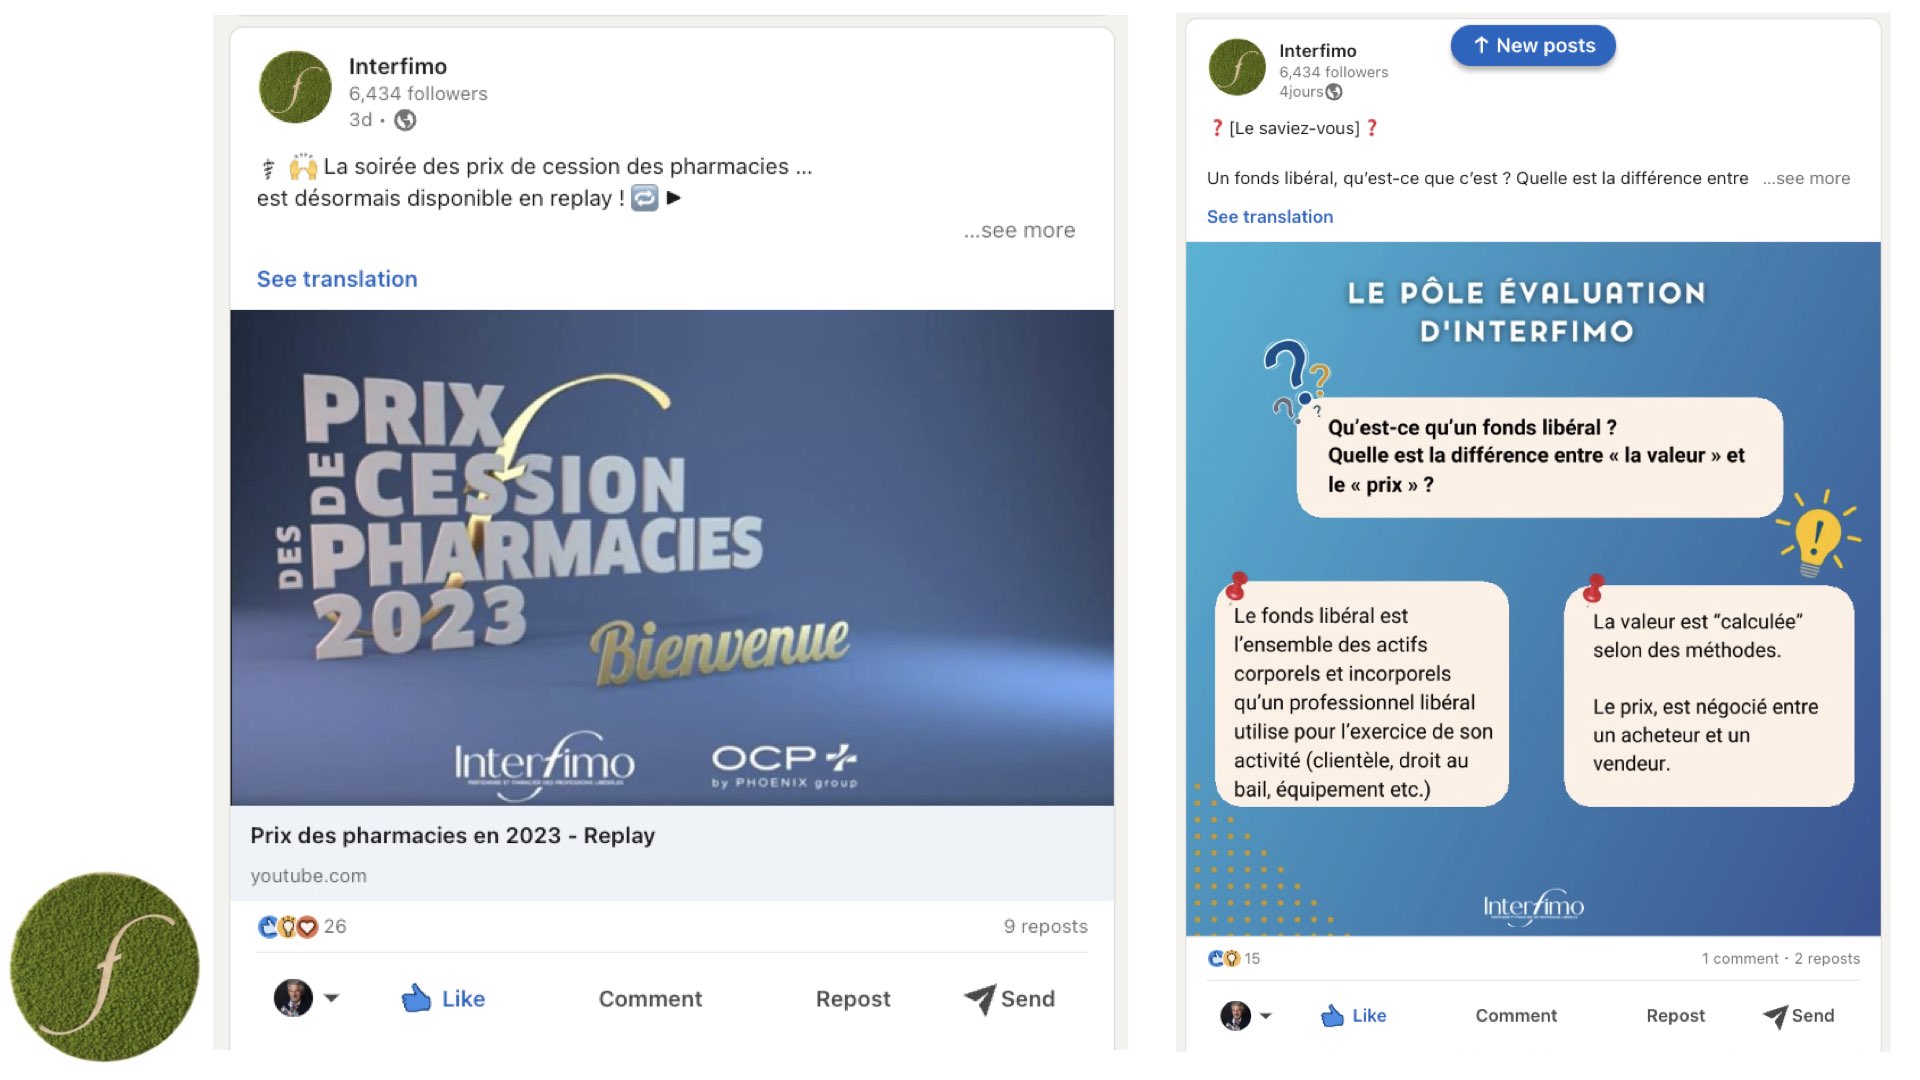Screen dimensions: 1920x1080
Task: Click the New posts button
Action: coord(1533,46)
